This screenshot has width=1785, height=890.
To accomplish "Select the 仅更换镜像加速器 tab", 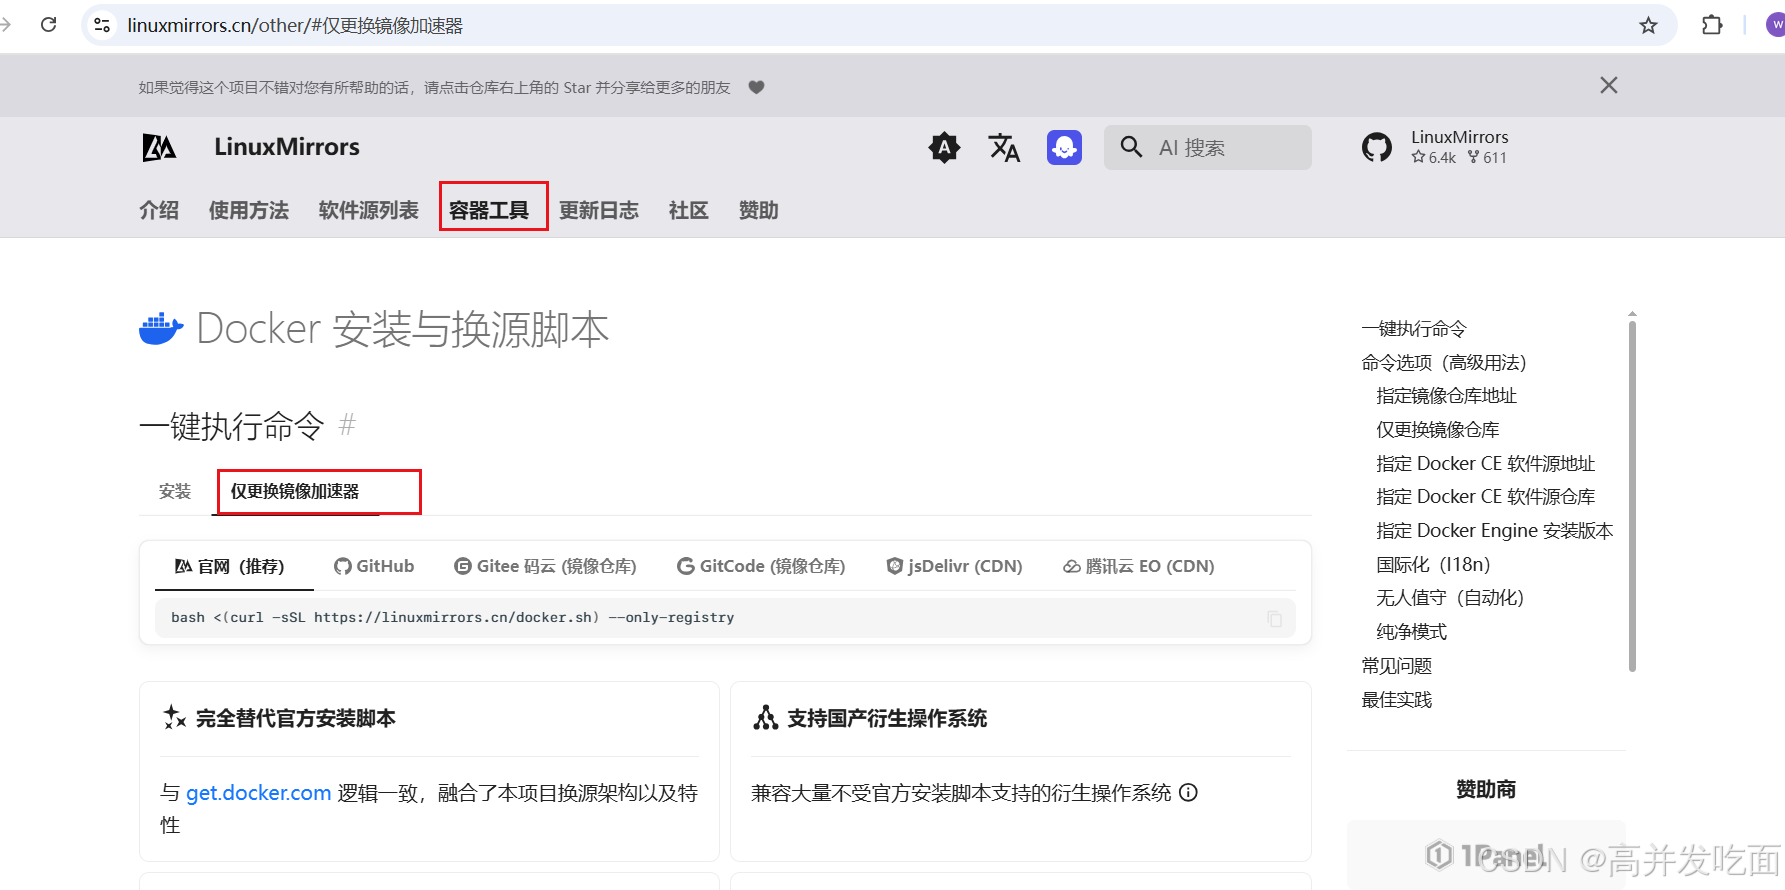I will pos(295,491).
